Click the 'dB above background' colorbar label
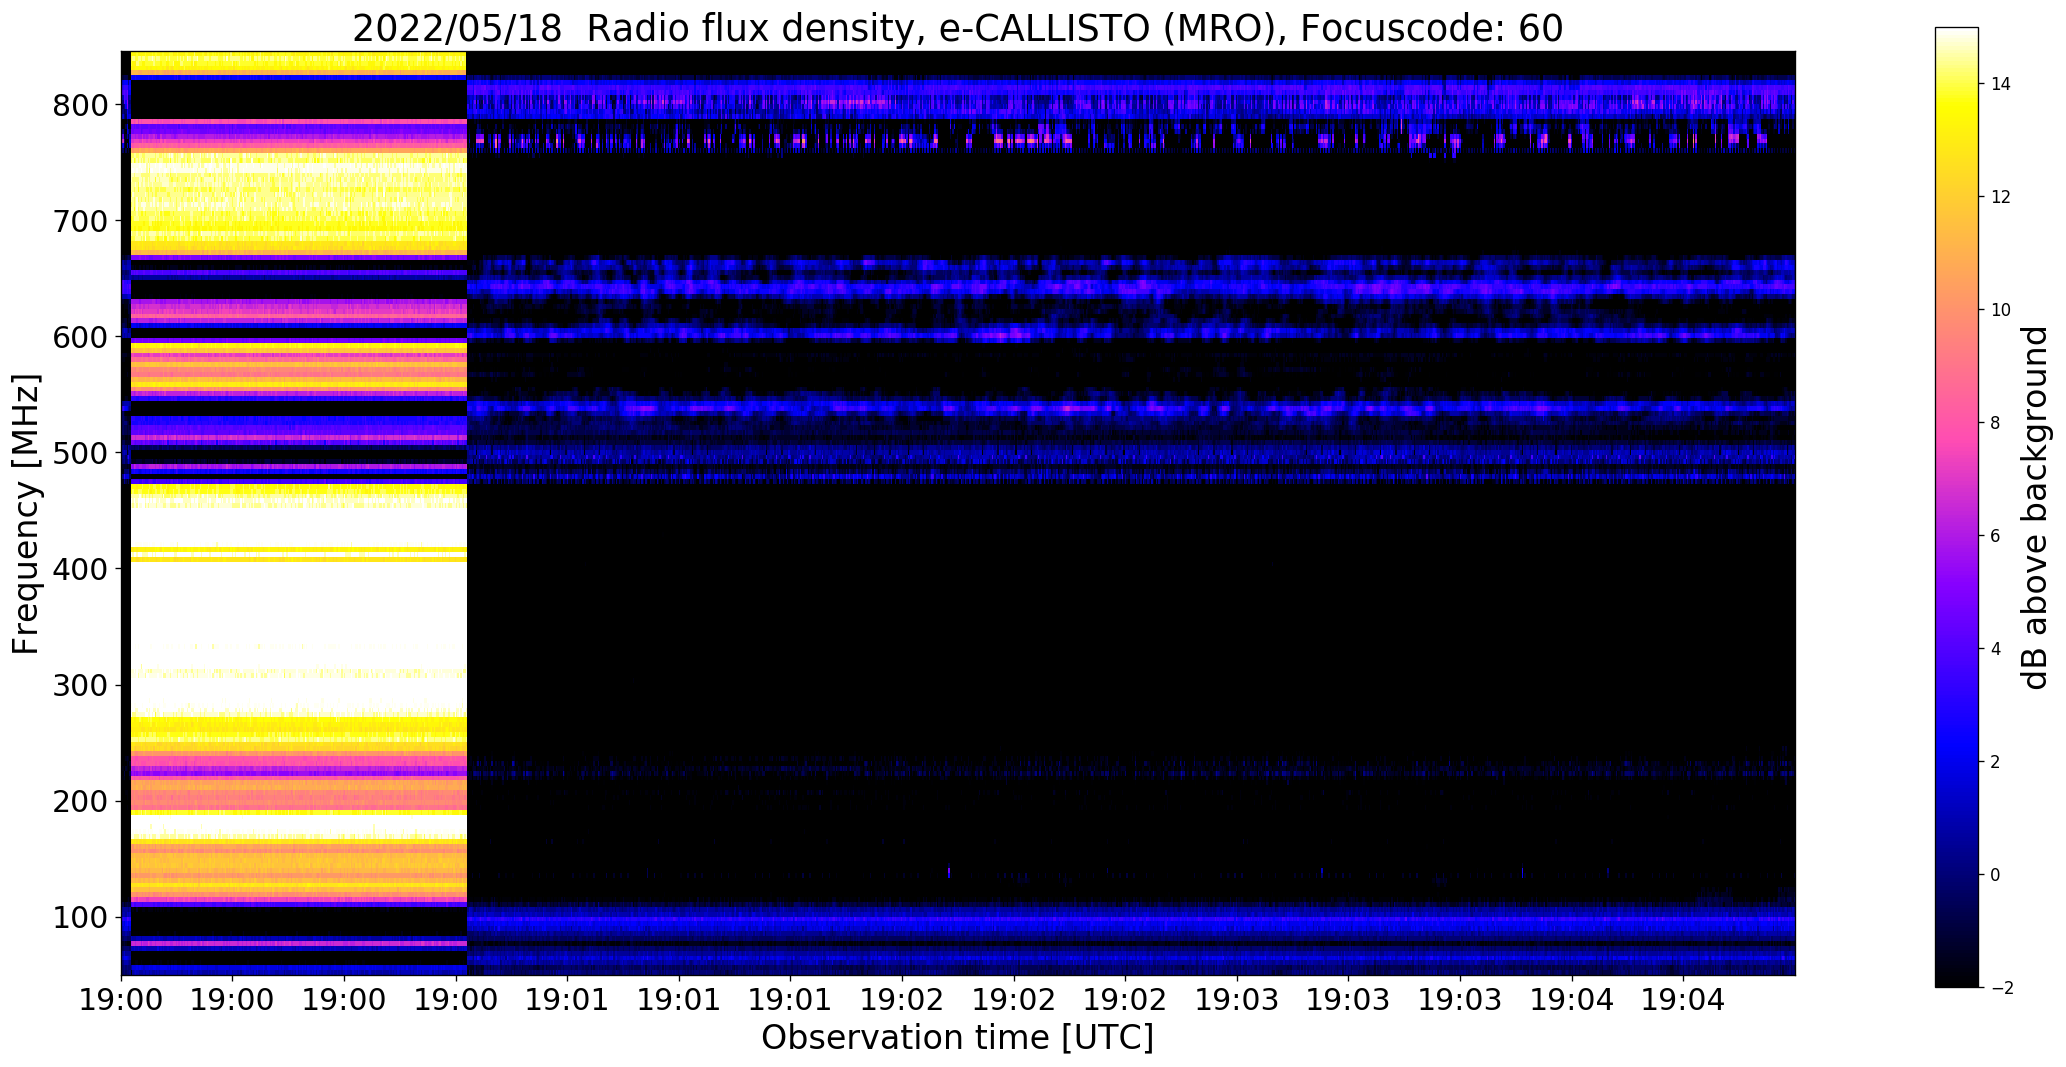Screen dimensions: 2066x1067 coord(2035,508)
